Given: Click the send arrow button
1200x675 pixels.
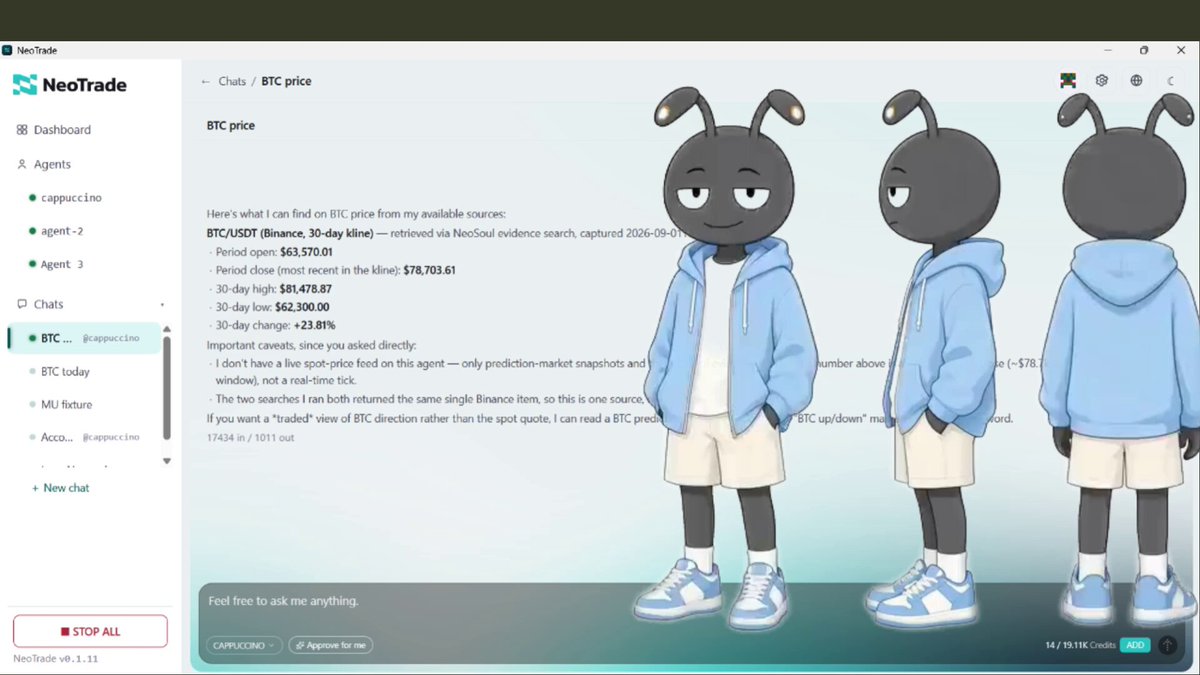Looking at the screenshot, I should tap(1167, 645).
